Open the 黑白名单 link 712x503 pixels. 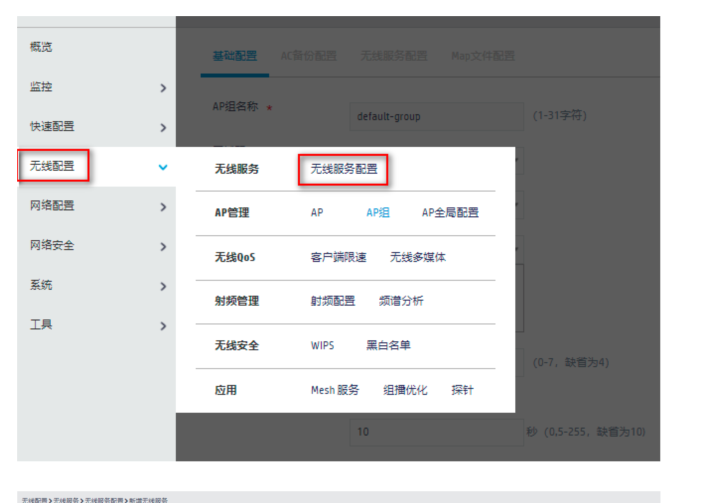[388, 345]
